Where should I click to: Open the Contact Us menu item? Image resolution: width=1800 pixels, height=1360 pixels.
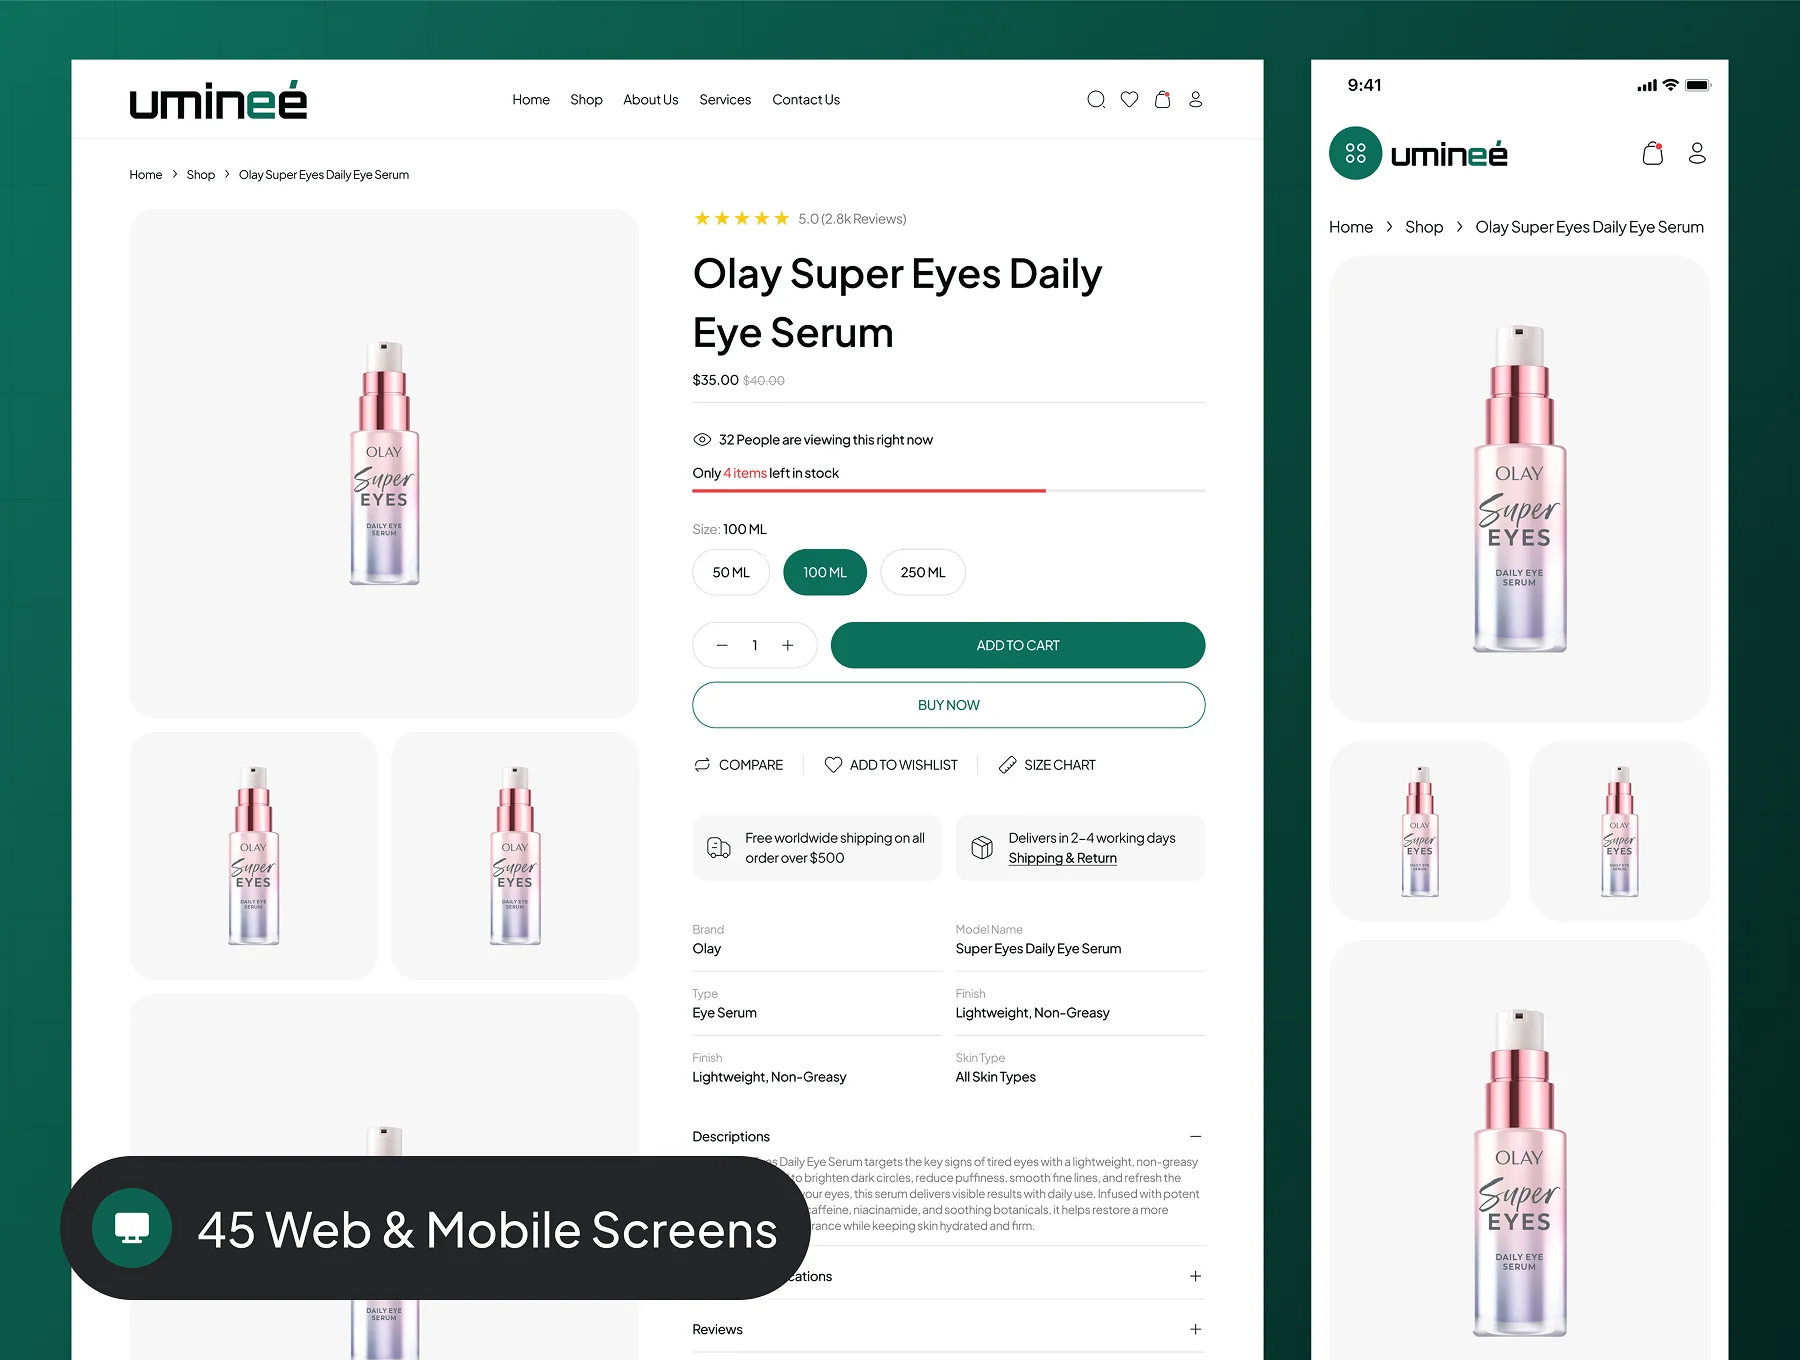pos(806,99)
